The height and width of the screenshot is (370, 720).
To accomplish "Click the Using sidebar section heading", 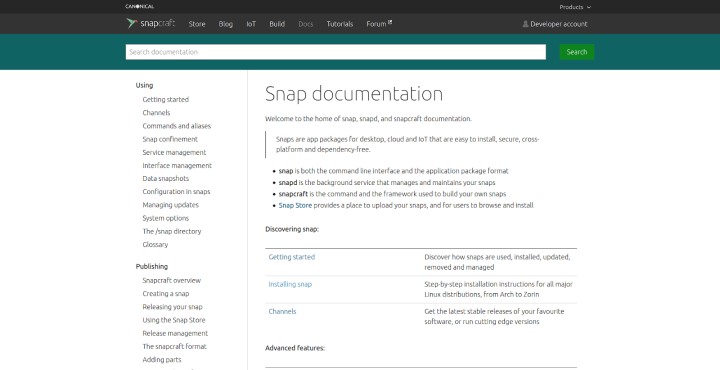I will point(144,85).
